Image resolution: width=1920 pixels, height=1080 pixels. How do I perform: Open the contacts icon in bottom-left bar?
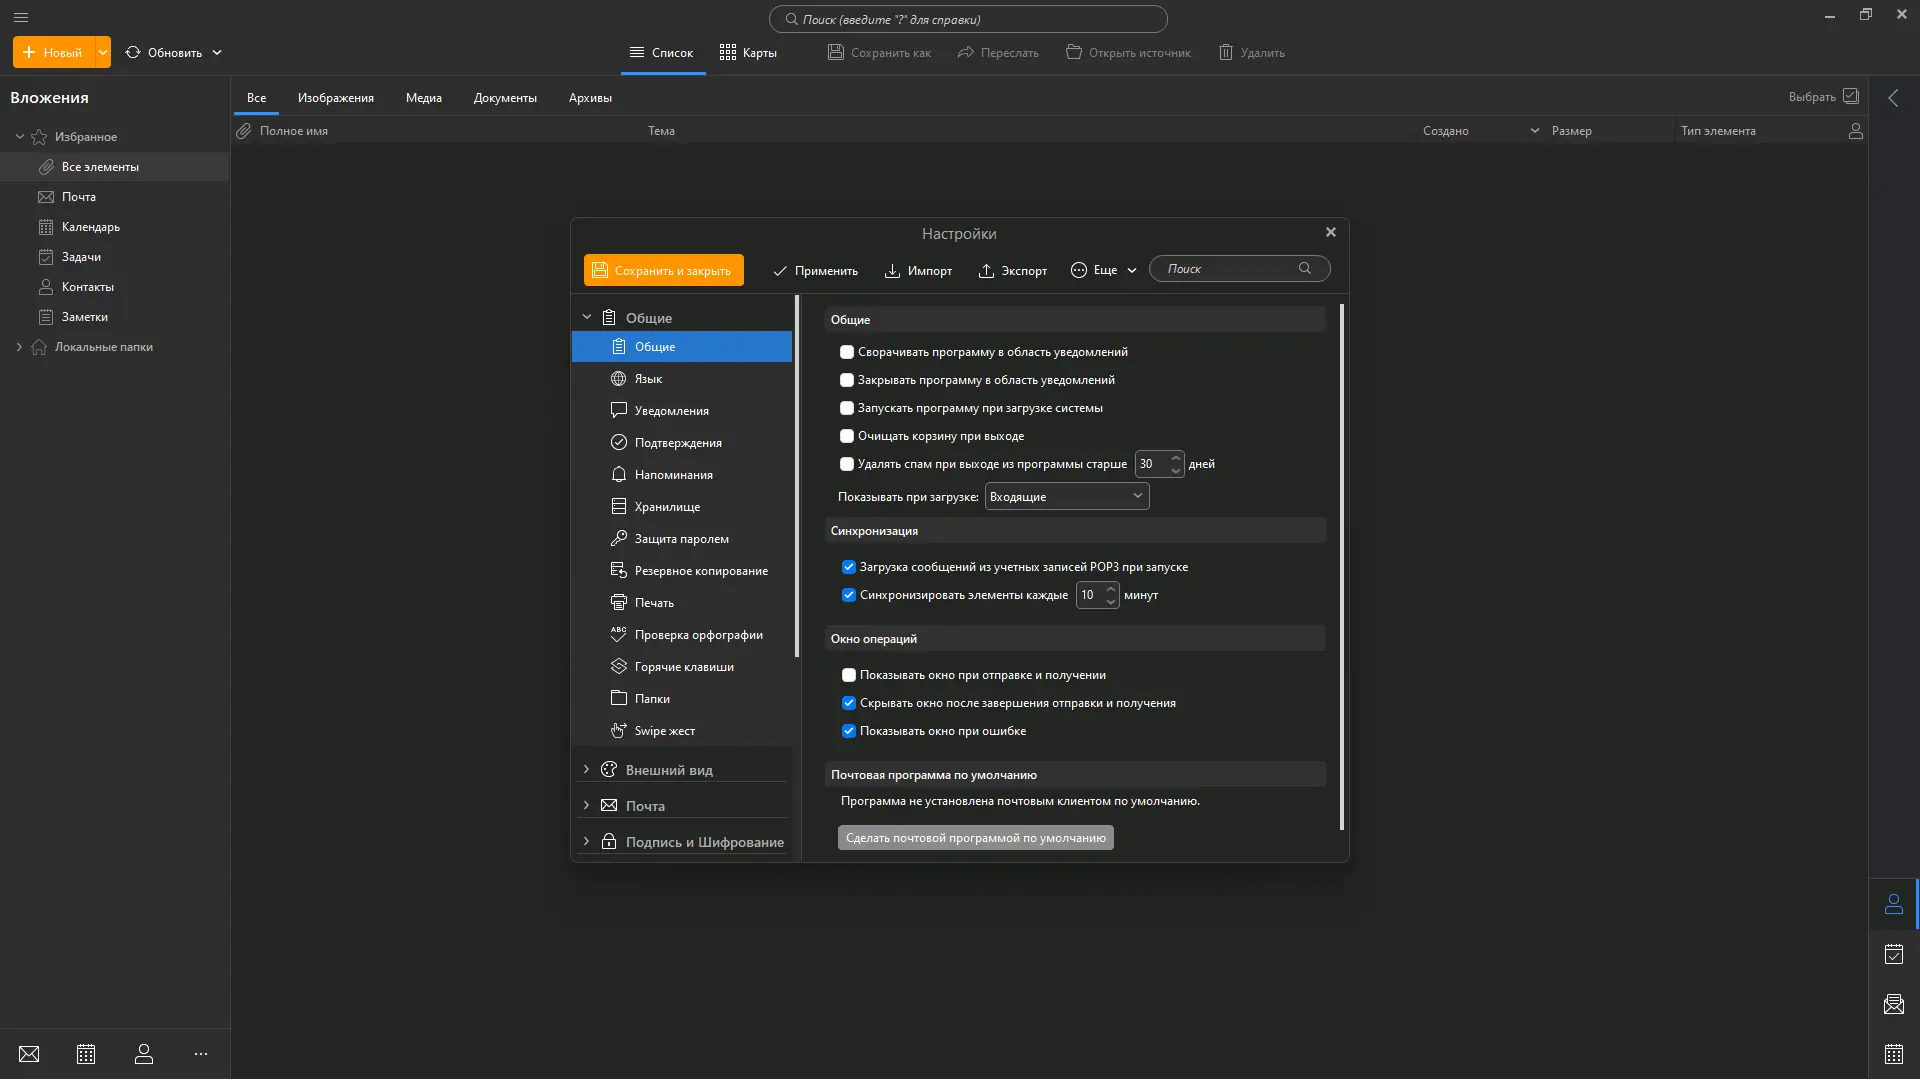(x=144, y=1054)
